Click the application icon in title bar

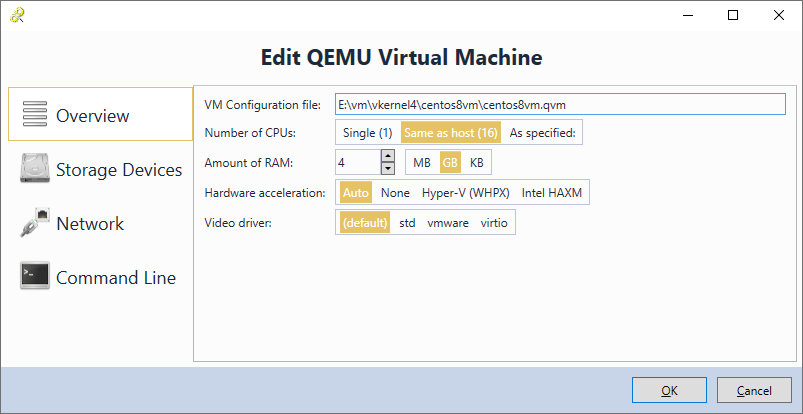click(x=17, y=15)
